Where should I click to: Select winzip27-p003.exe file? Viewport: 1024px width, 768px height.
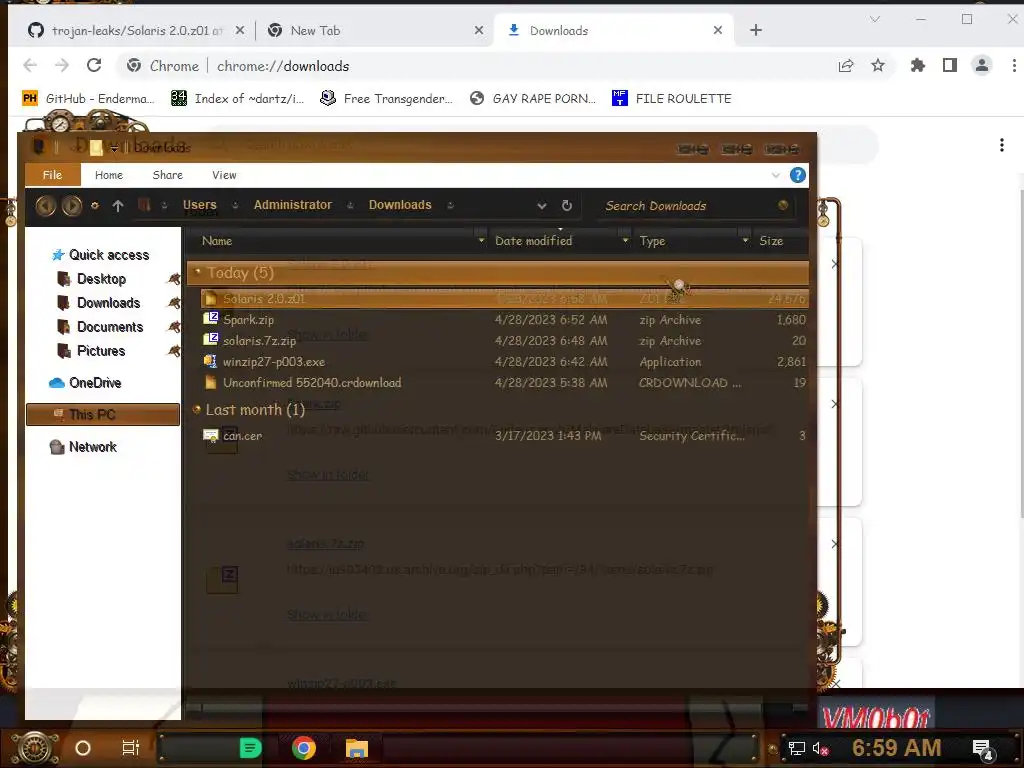click(x=504, y=361)
